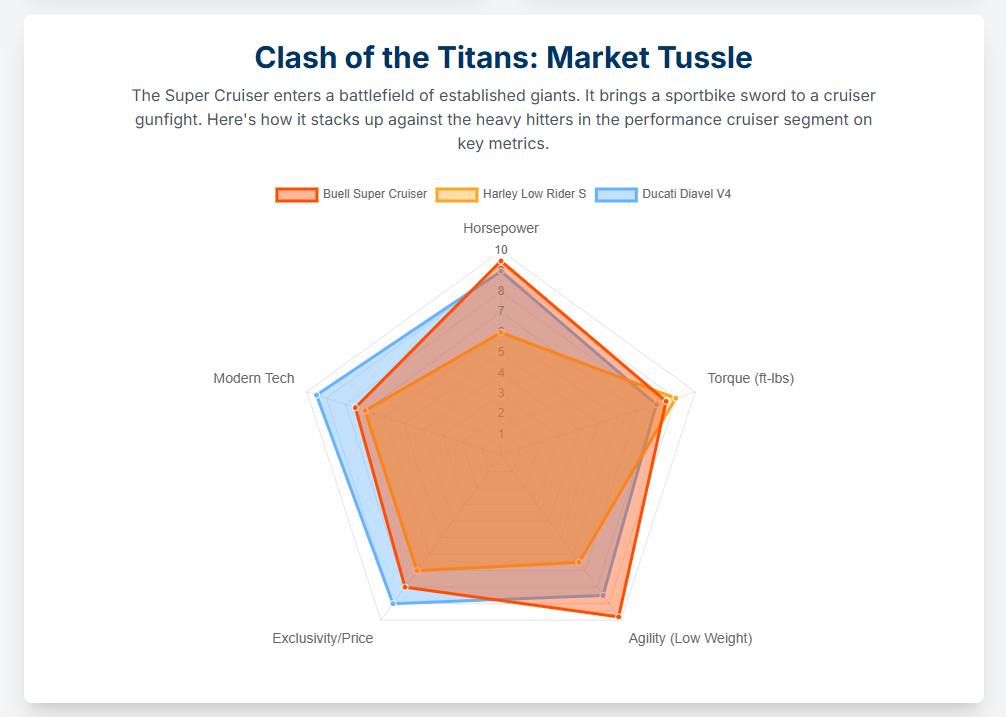Toggle the Buell Super Cruiser legend label

[x=374, y=194]
